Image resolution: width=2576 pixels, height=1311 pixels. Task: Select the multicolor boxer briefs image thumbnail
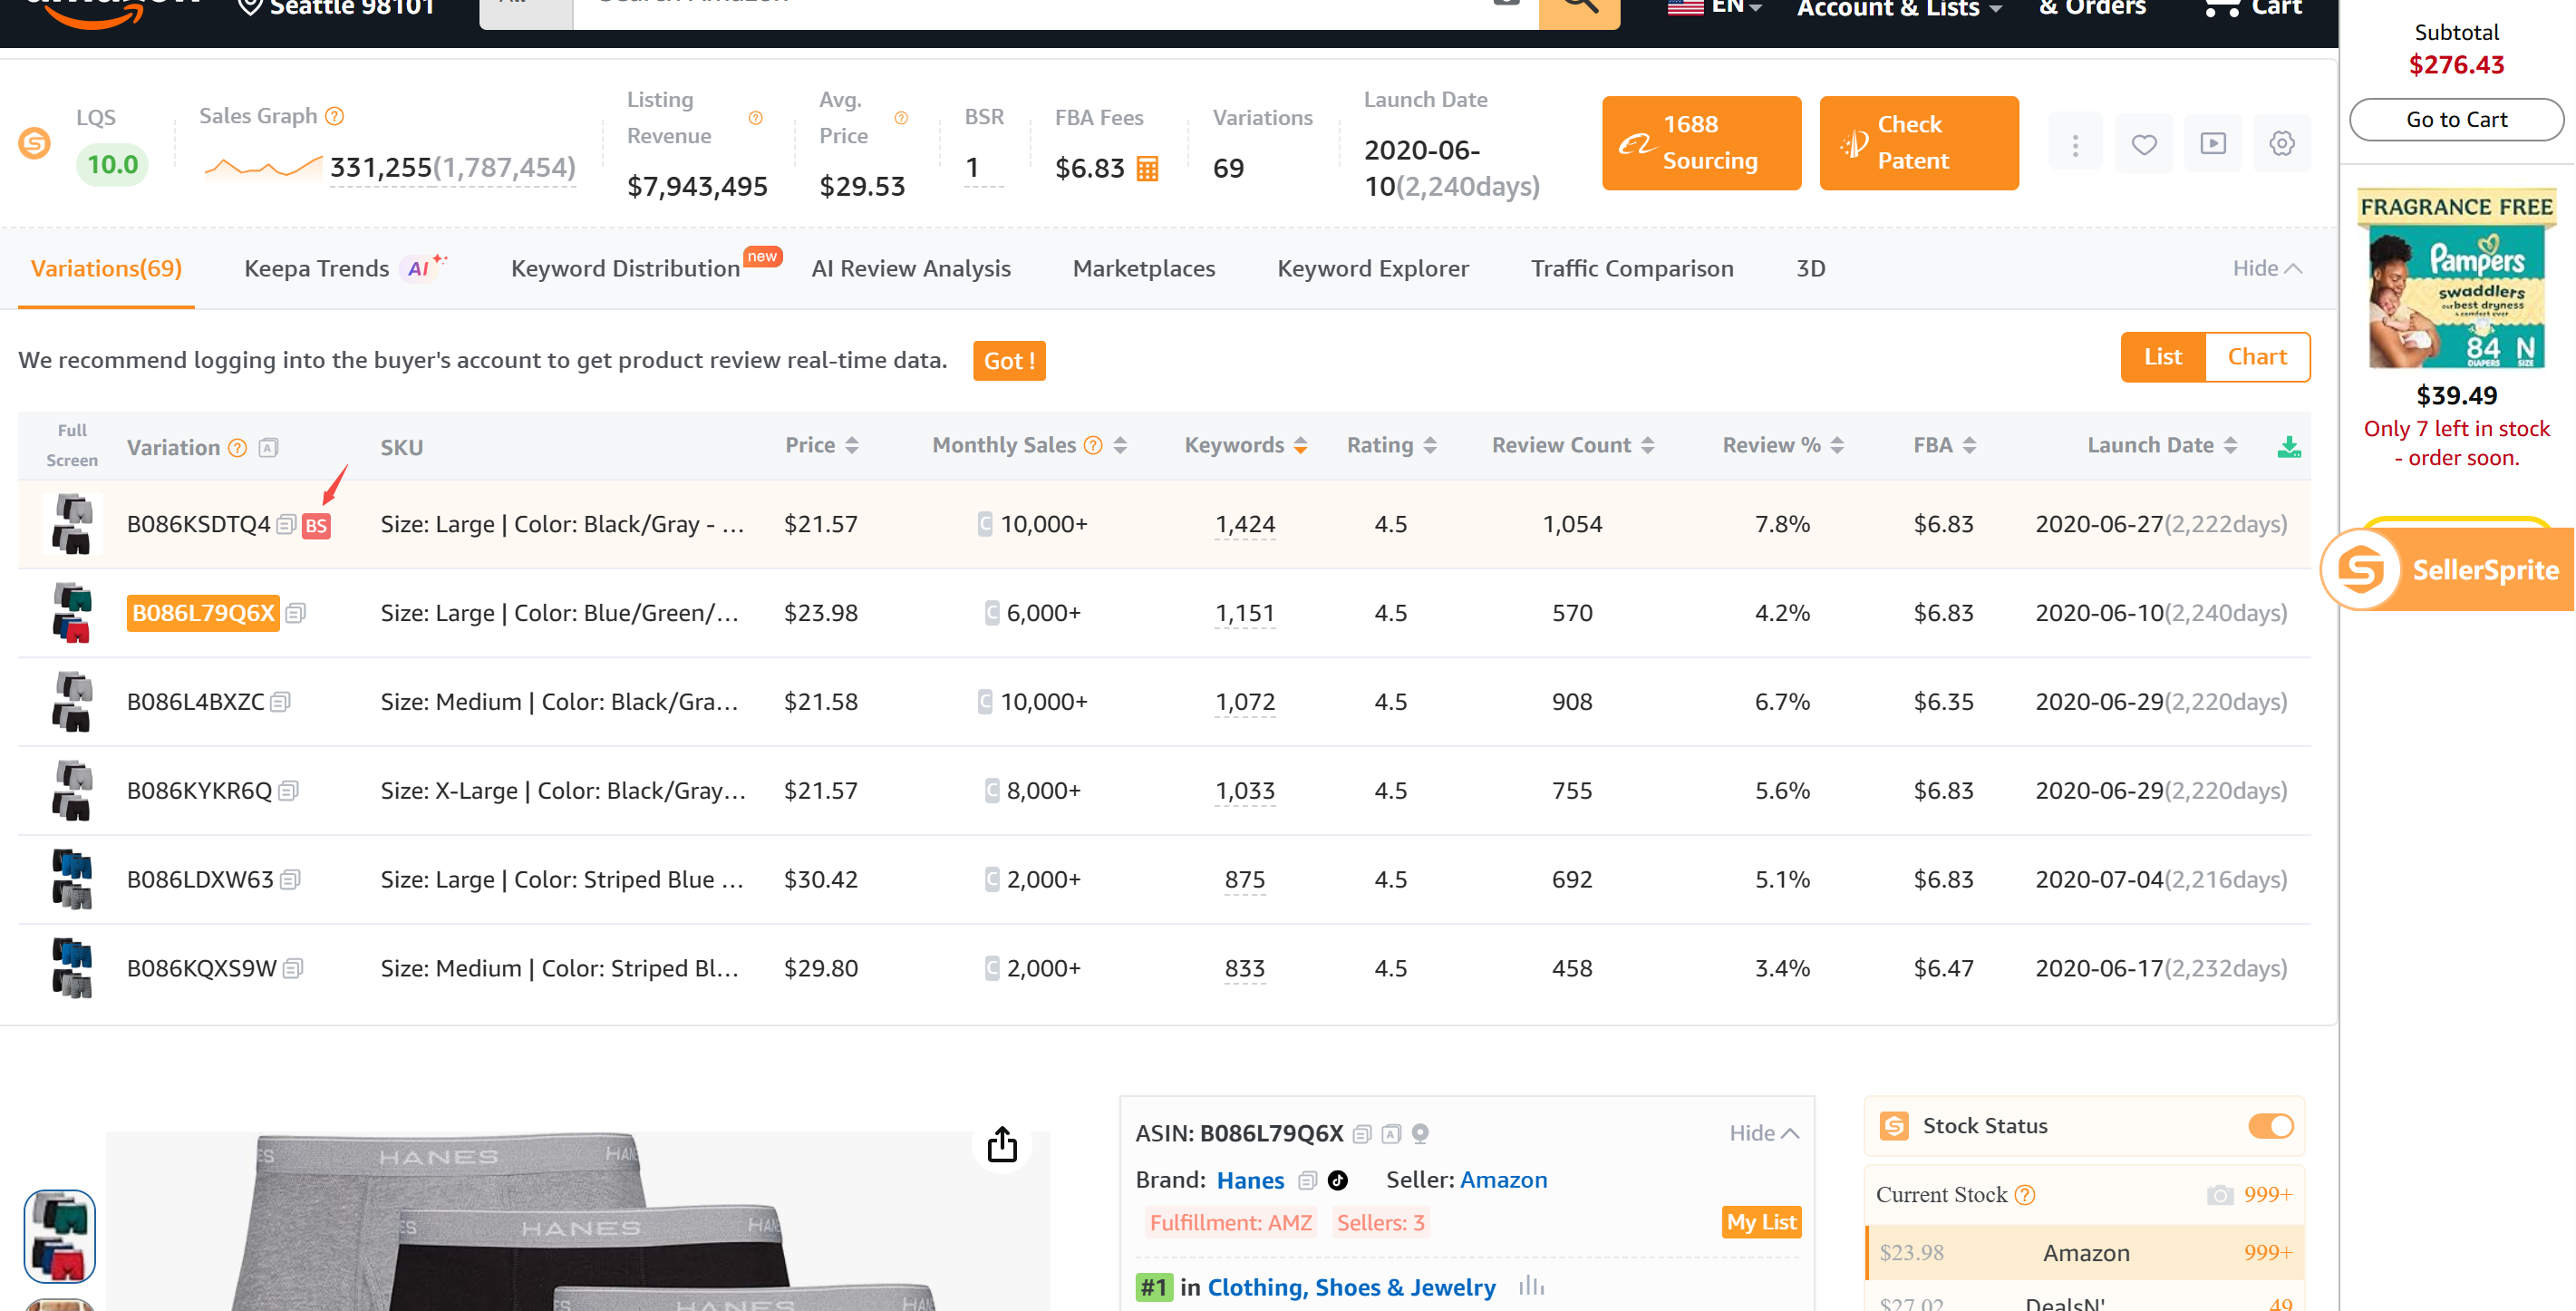click(x=60, y=1237)
